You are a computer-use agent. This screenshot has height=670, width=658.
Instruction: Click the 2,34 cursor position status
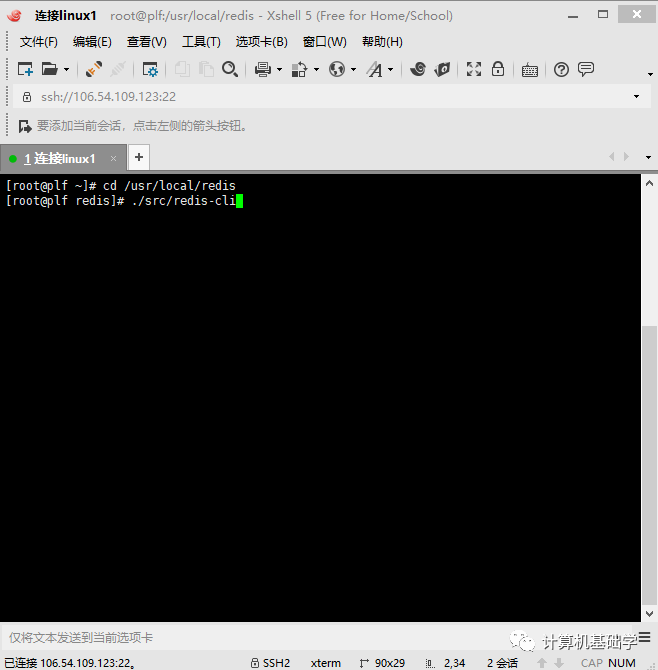click(446, 663)
